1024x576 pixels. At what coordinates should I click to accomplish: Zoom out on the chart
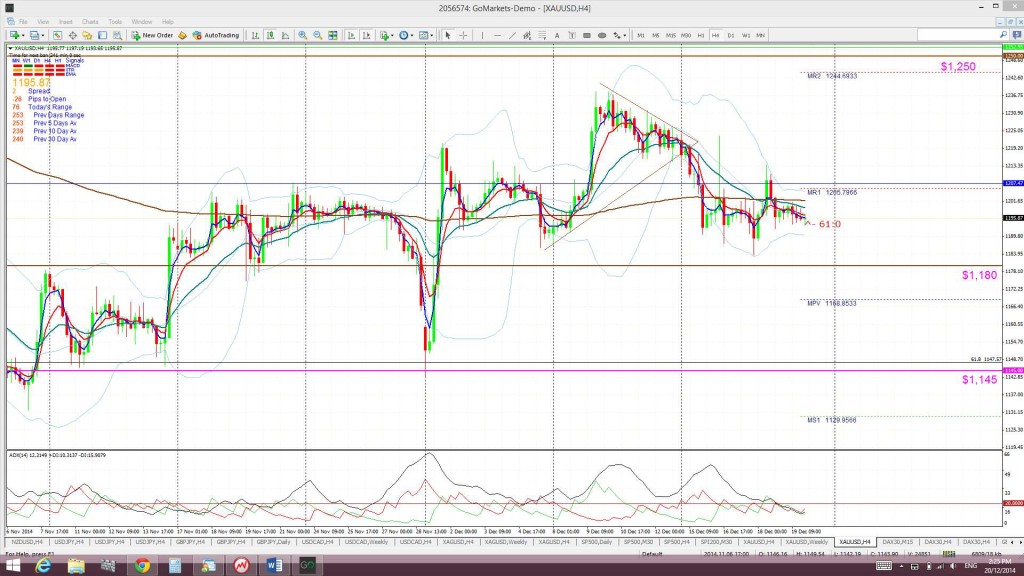click(x=317, y=35)
